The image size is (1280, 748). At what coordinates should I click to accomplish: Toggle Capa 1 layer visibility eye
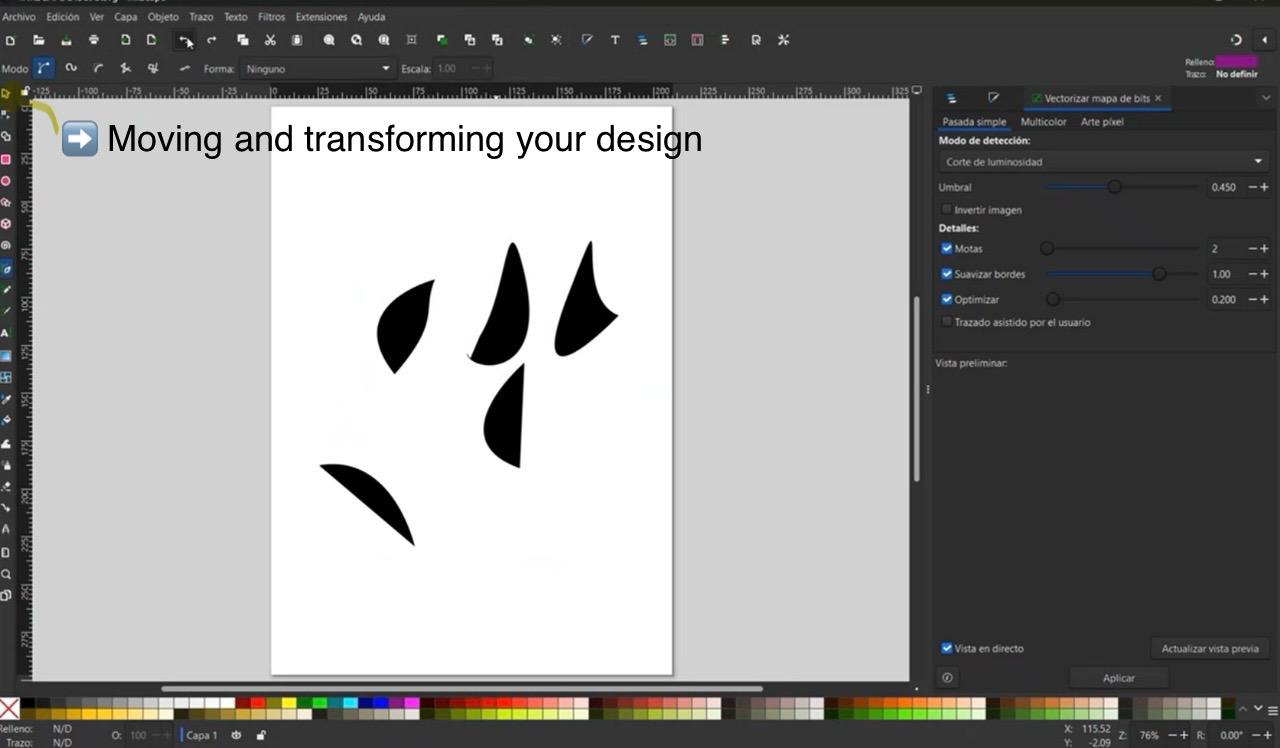click(x=236, y=735)
